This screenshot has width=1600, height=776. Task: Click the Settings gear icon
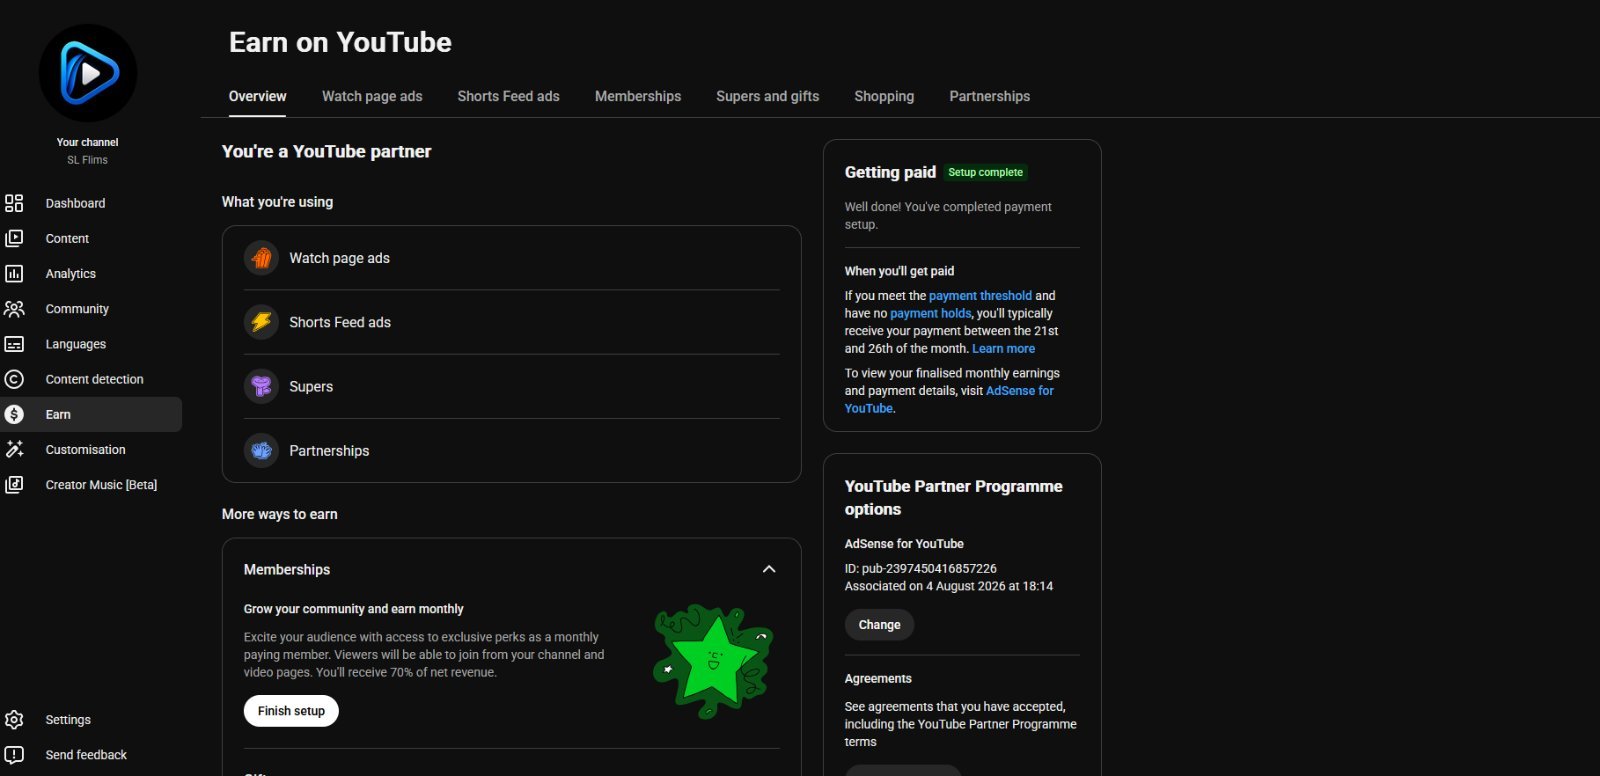(14, 719)
